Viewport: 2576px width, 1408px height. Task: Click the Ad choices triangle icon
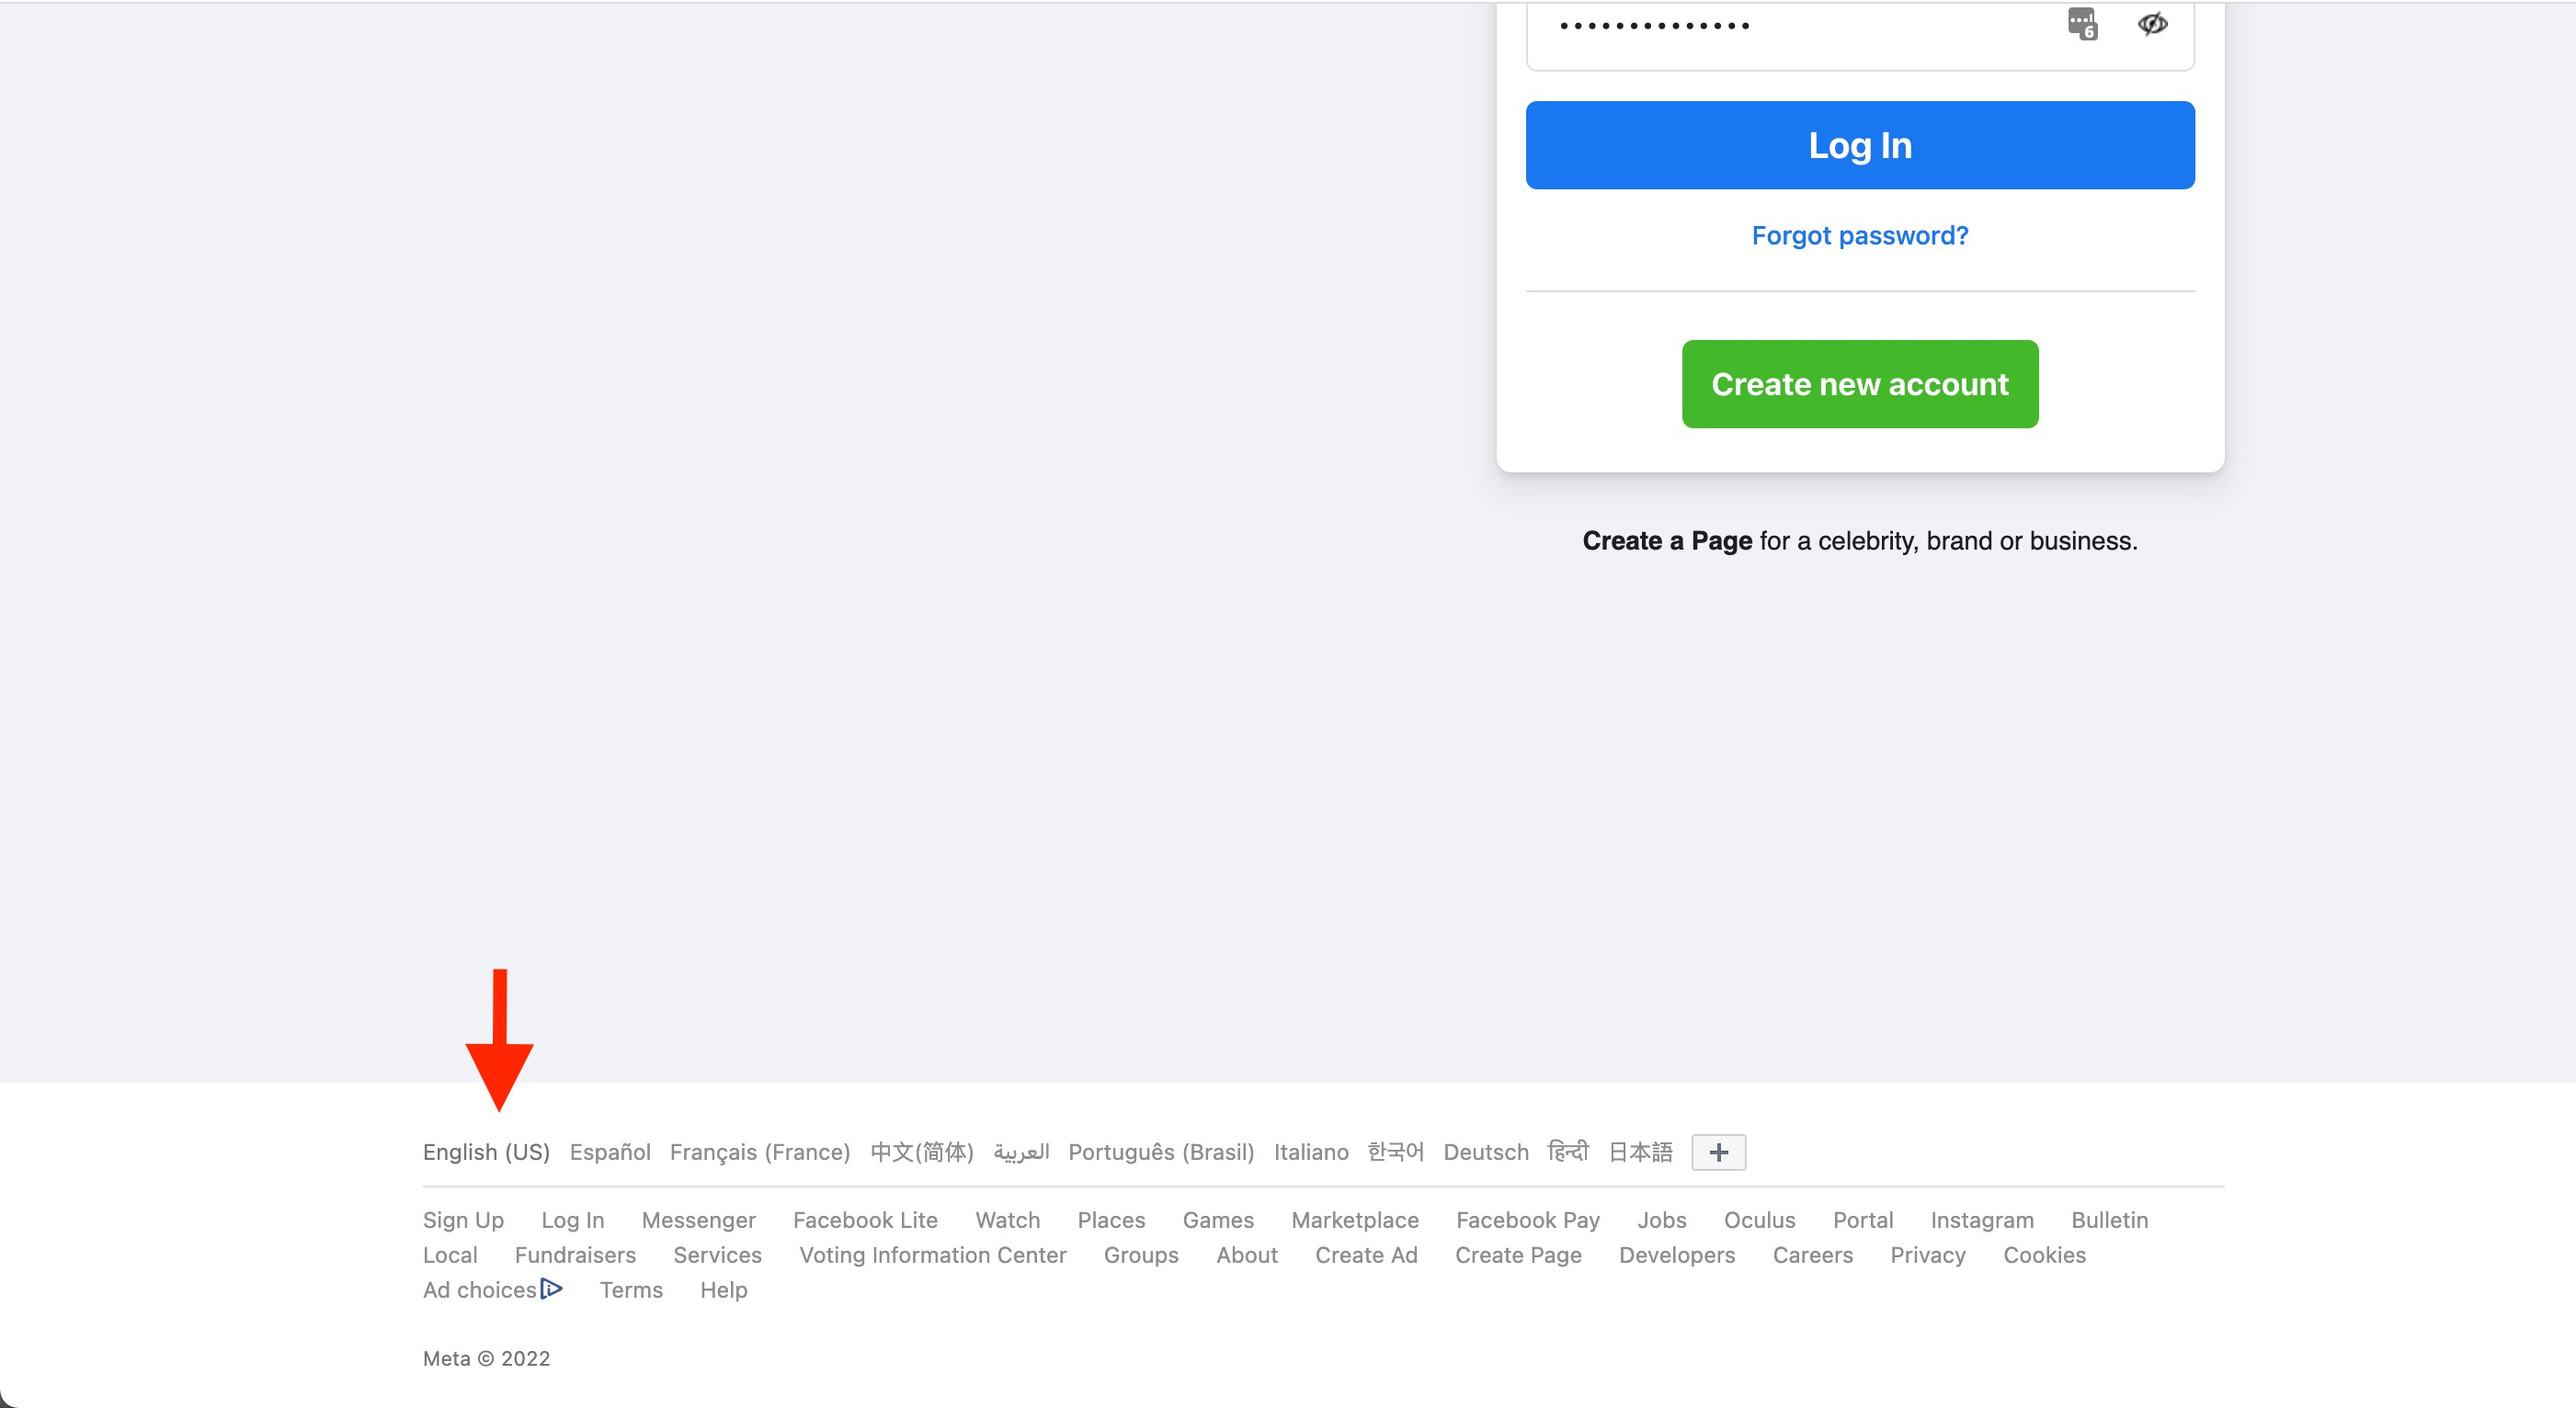click(x=551, y=1288)
